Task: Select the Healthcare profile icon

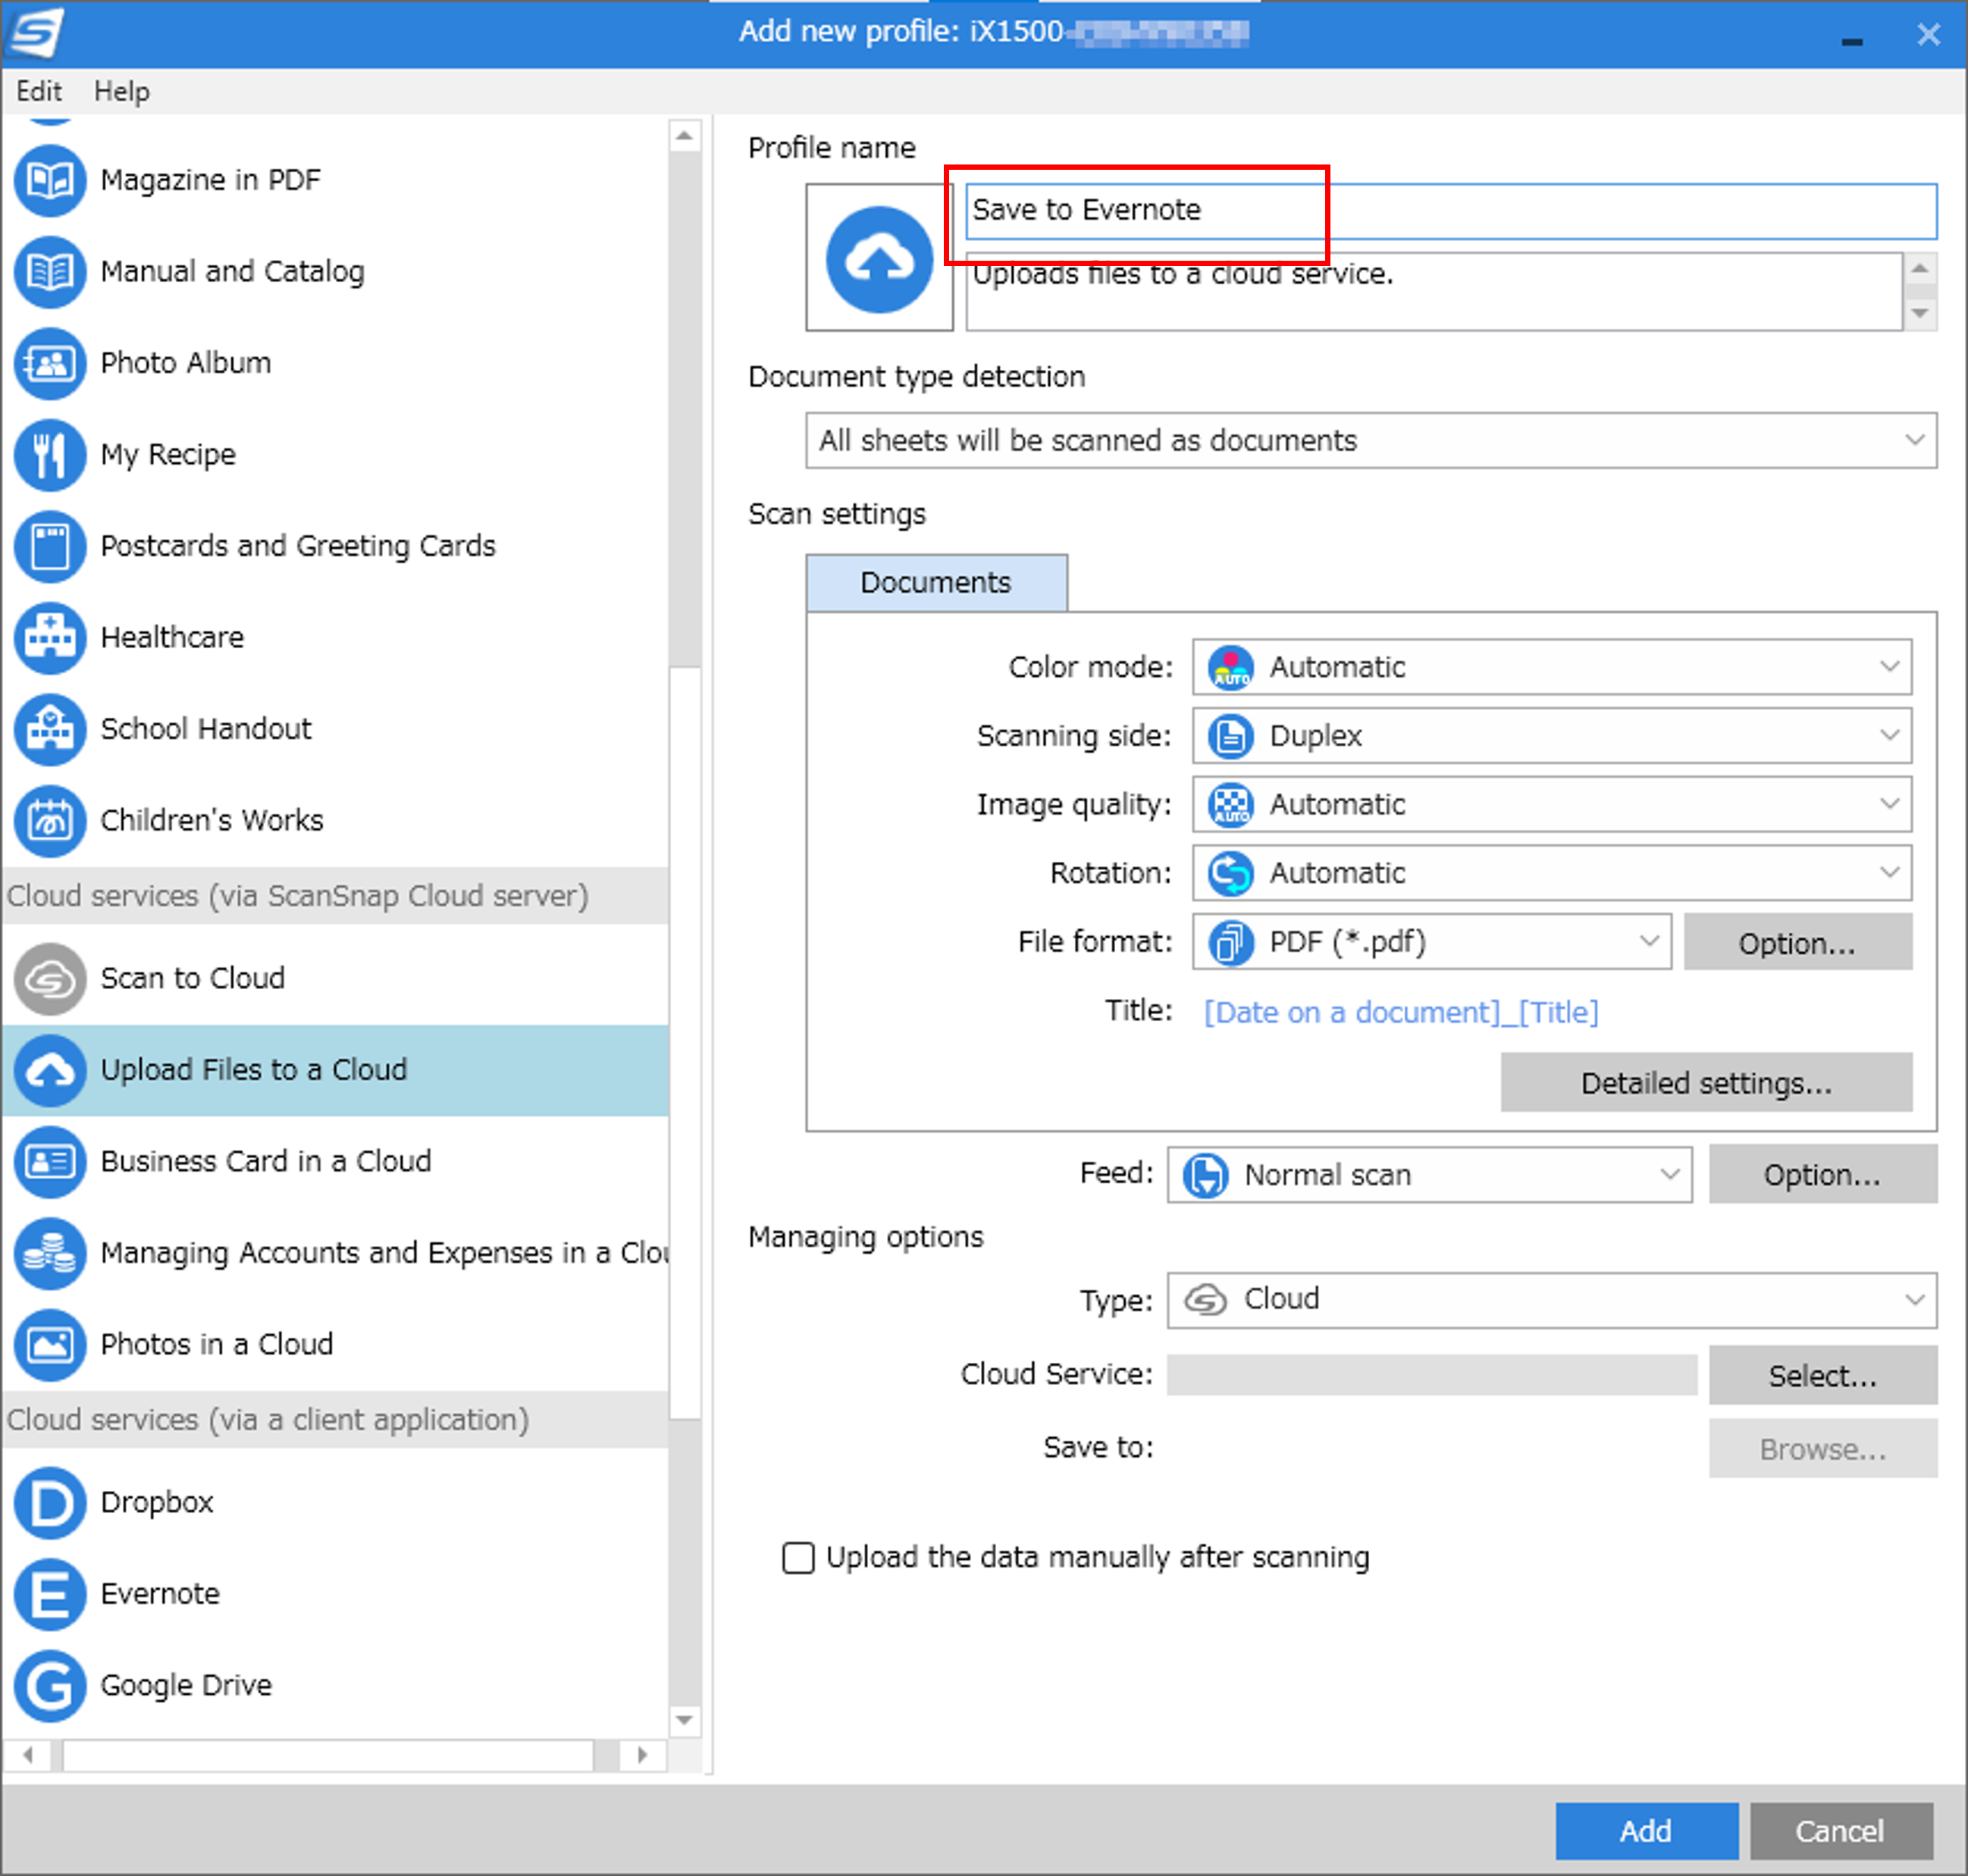Action: point(49,638)
